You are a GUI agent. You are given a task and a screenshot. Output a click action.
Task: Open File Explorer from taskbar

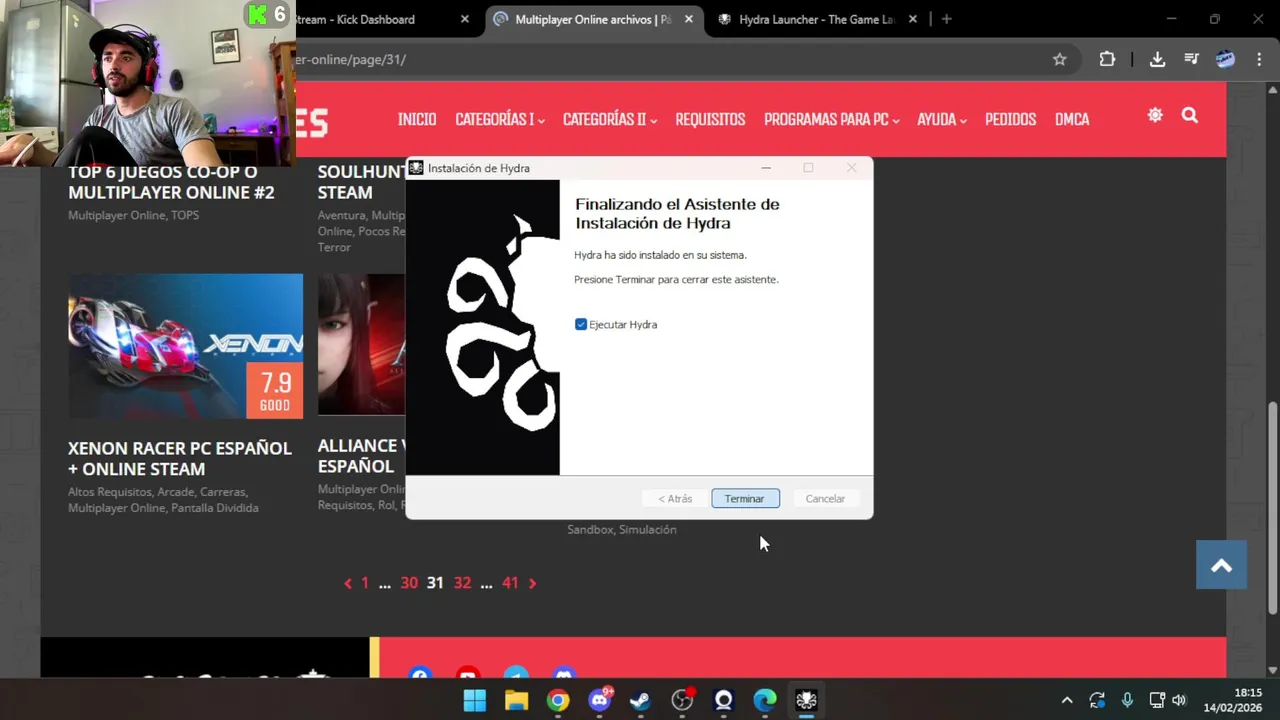pyautogui.click(x=516, y=700)
